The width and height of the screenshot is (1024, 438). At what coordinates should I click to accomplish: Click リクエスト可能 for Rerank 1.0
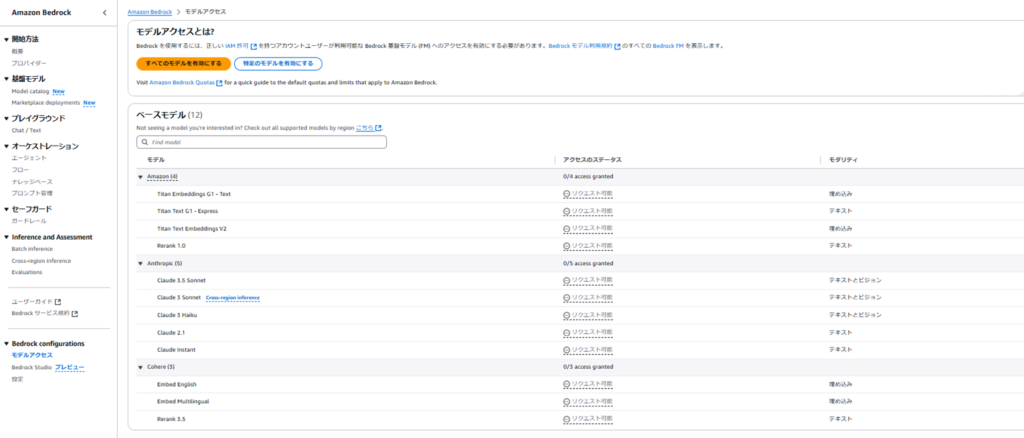(x=592, y=245)
